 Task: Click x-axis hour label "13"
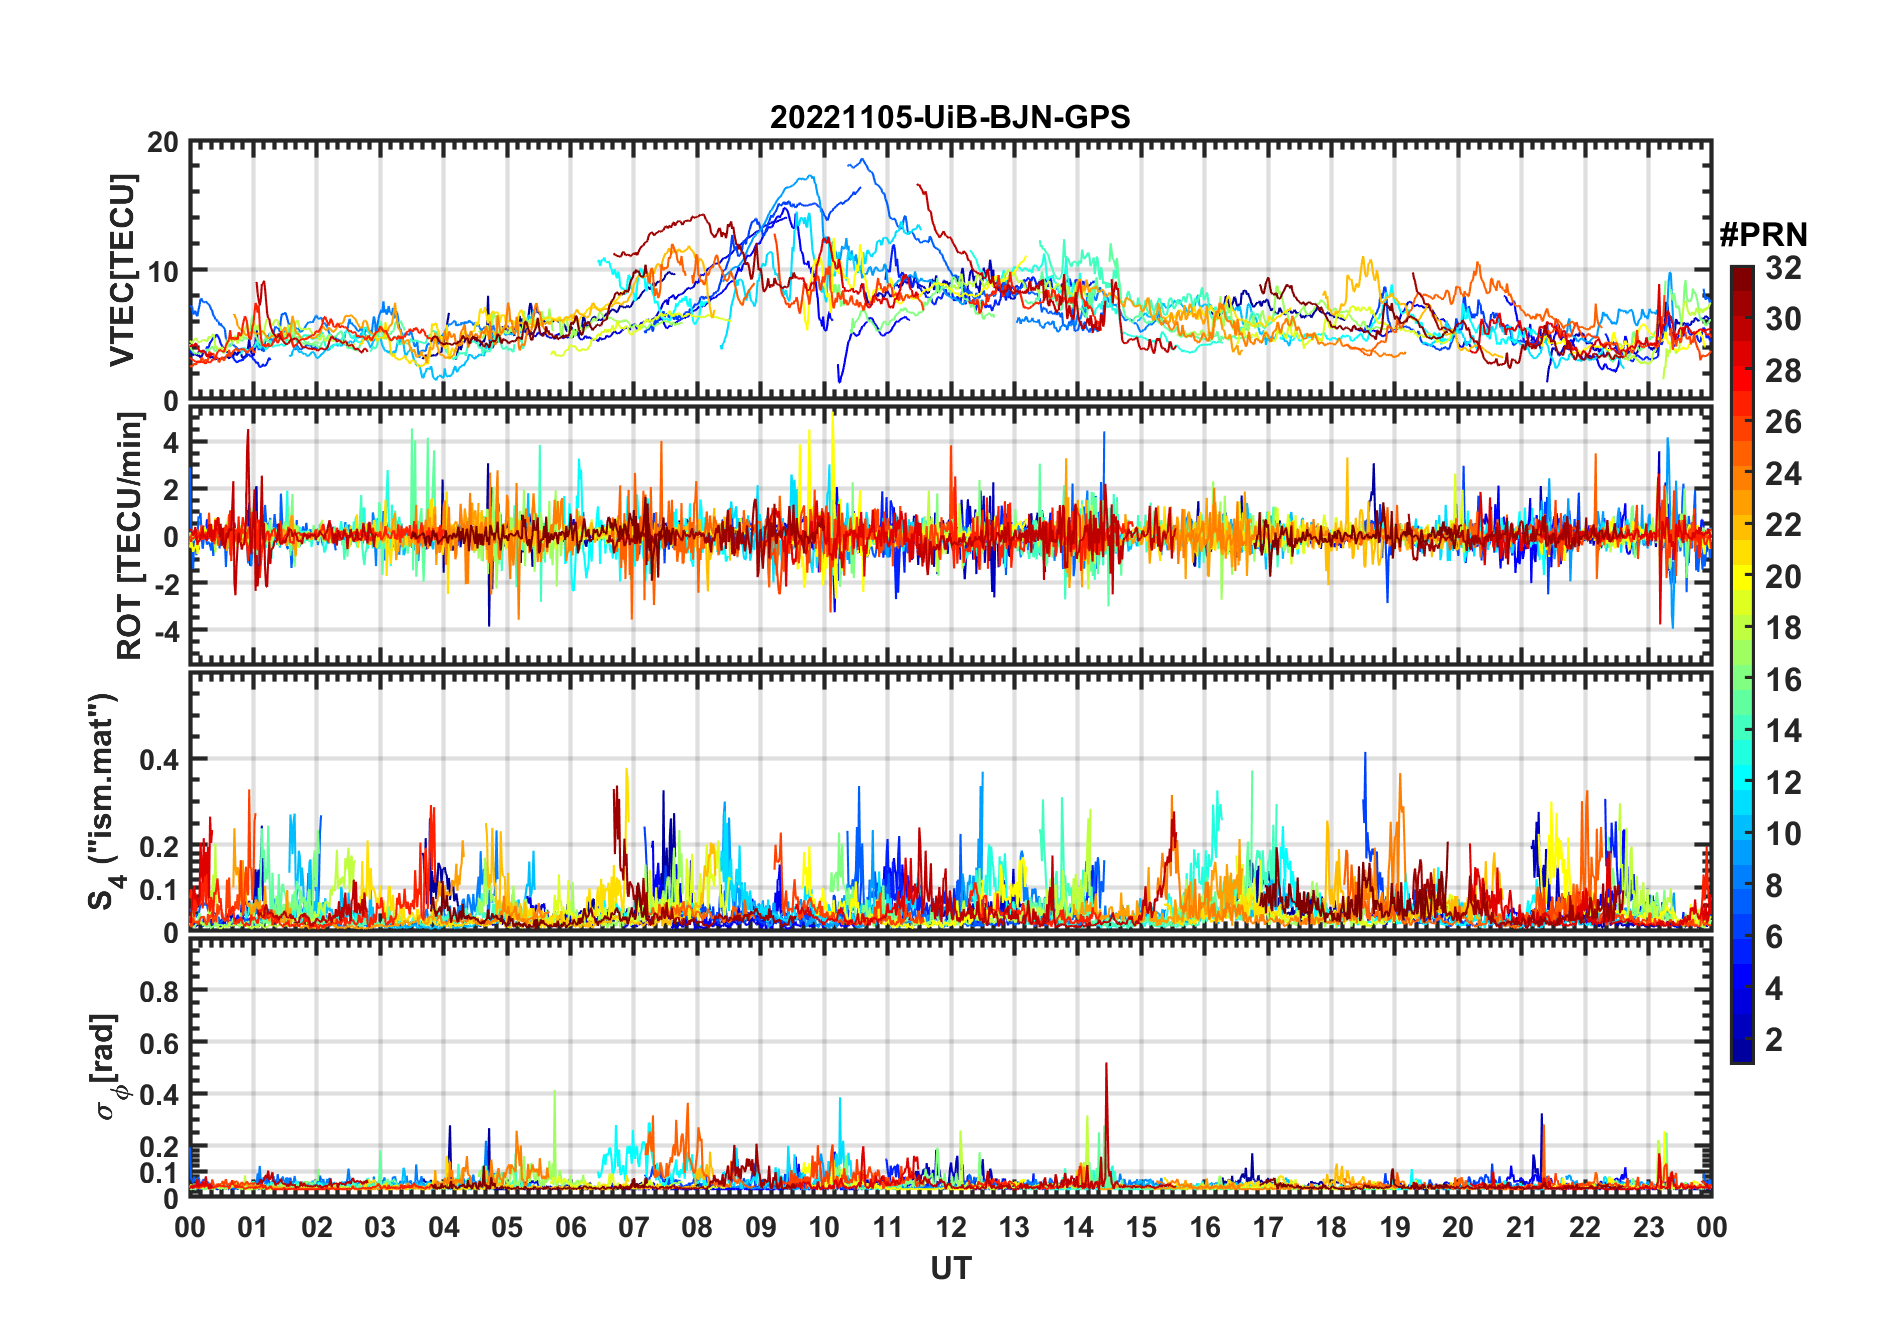tap(1014, 1227)
